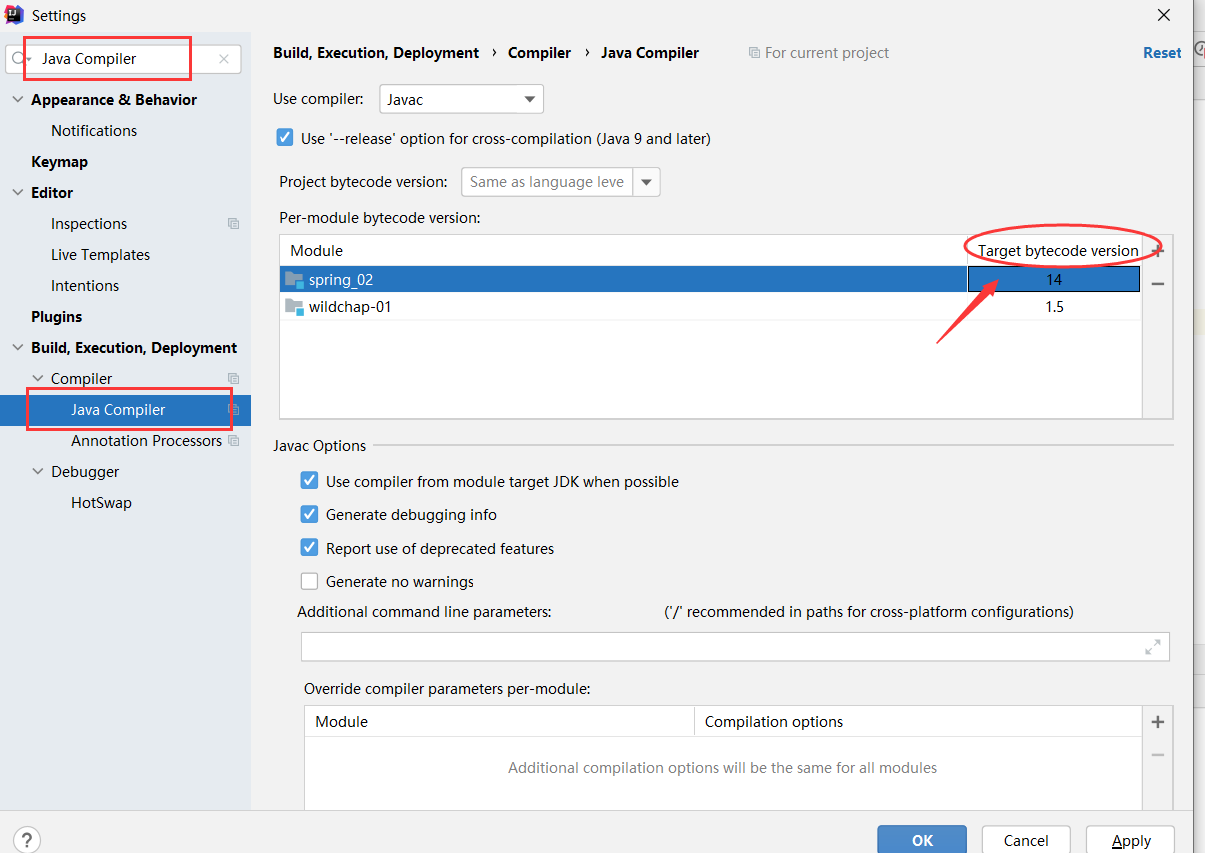Collapse the Compiler tree node

click(x=38, y=379)
